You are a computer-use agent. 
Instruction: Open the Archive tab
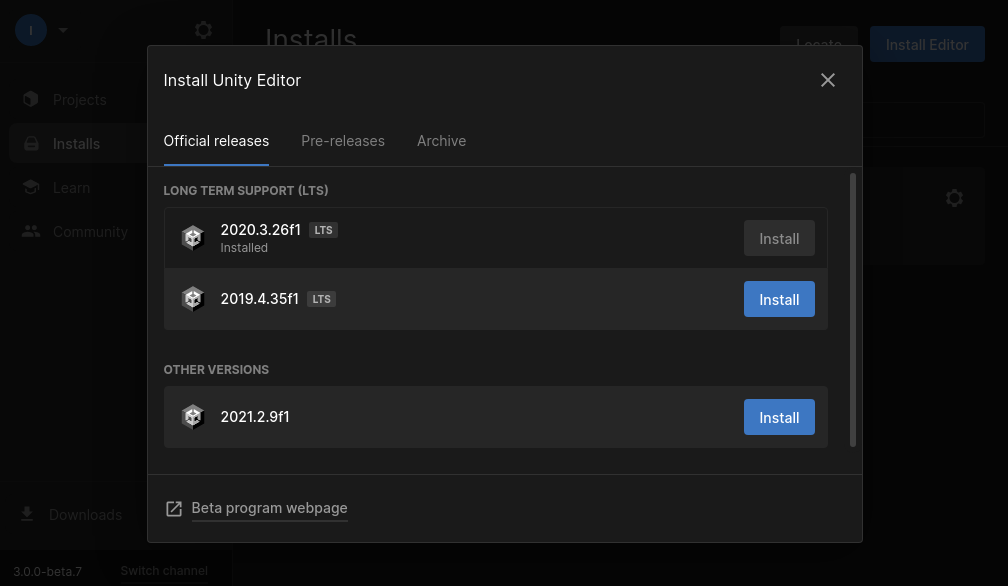441,141
